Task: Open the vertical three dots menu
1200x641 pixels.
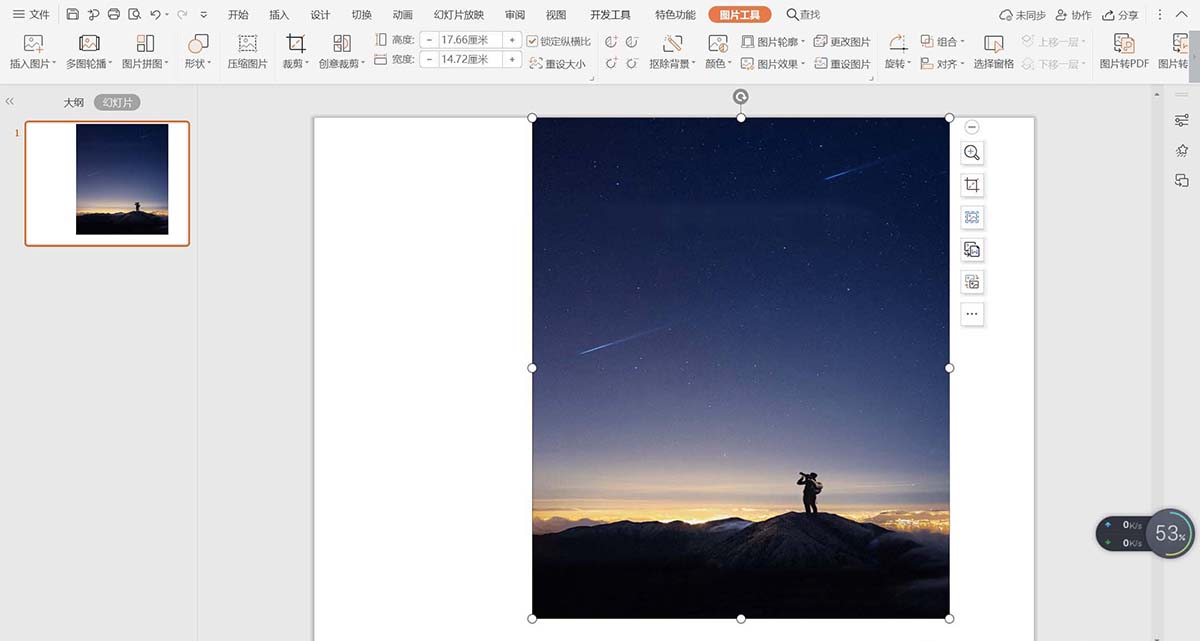Action: (1158, 15)
